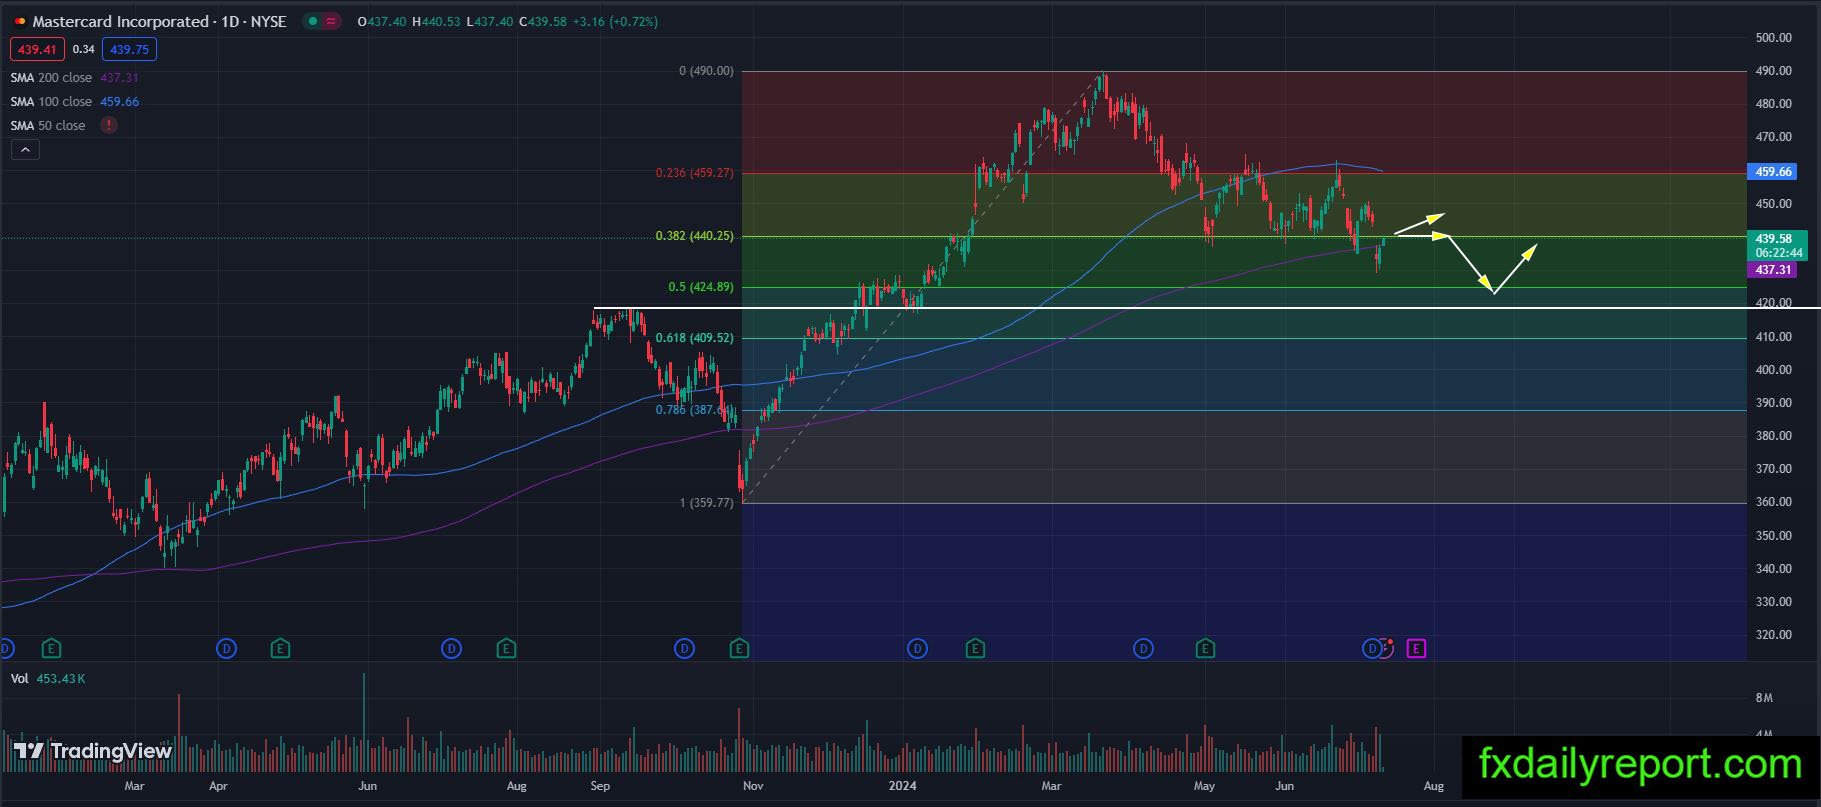Click the blue 459.66 SMA tag on price axis
The image size is (1821, 807).
click(x=1772, y=172)
